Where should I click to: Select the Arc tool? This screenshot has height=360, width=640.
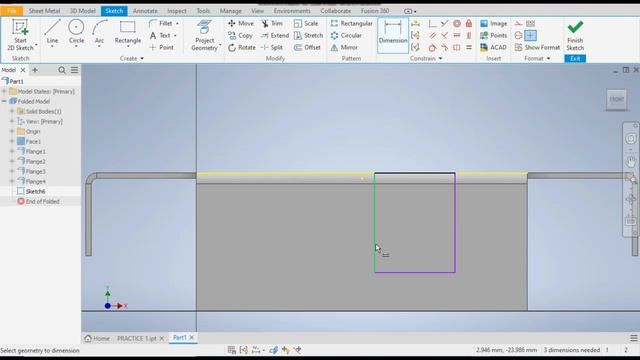pyautogui.click(x=99, y=32)
